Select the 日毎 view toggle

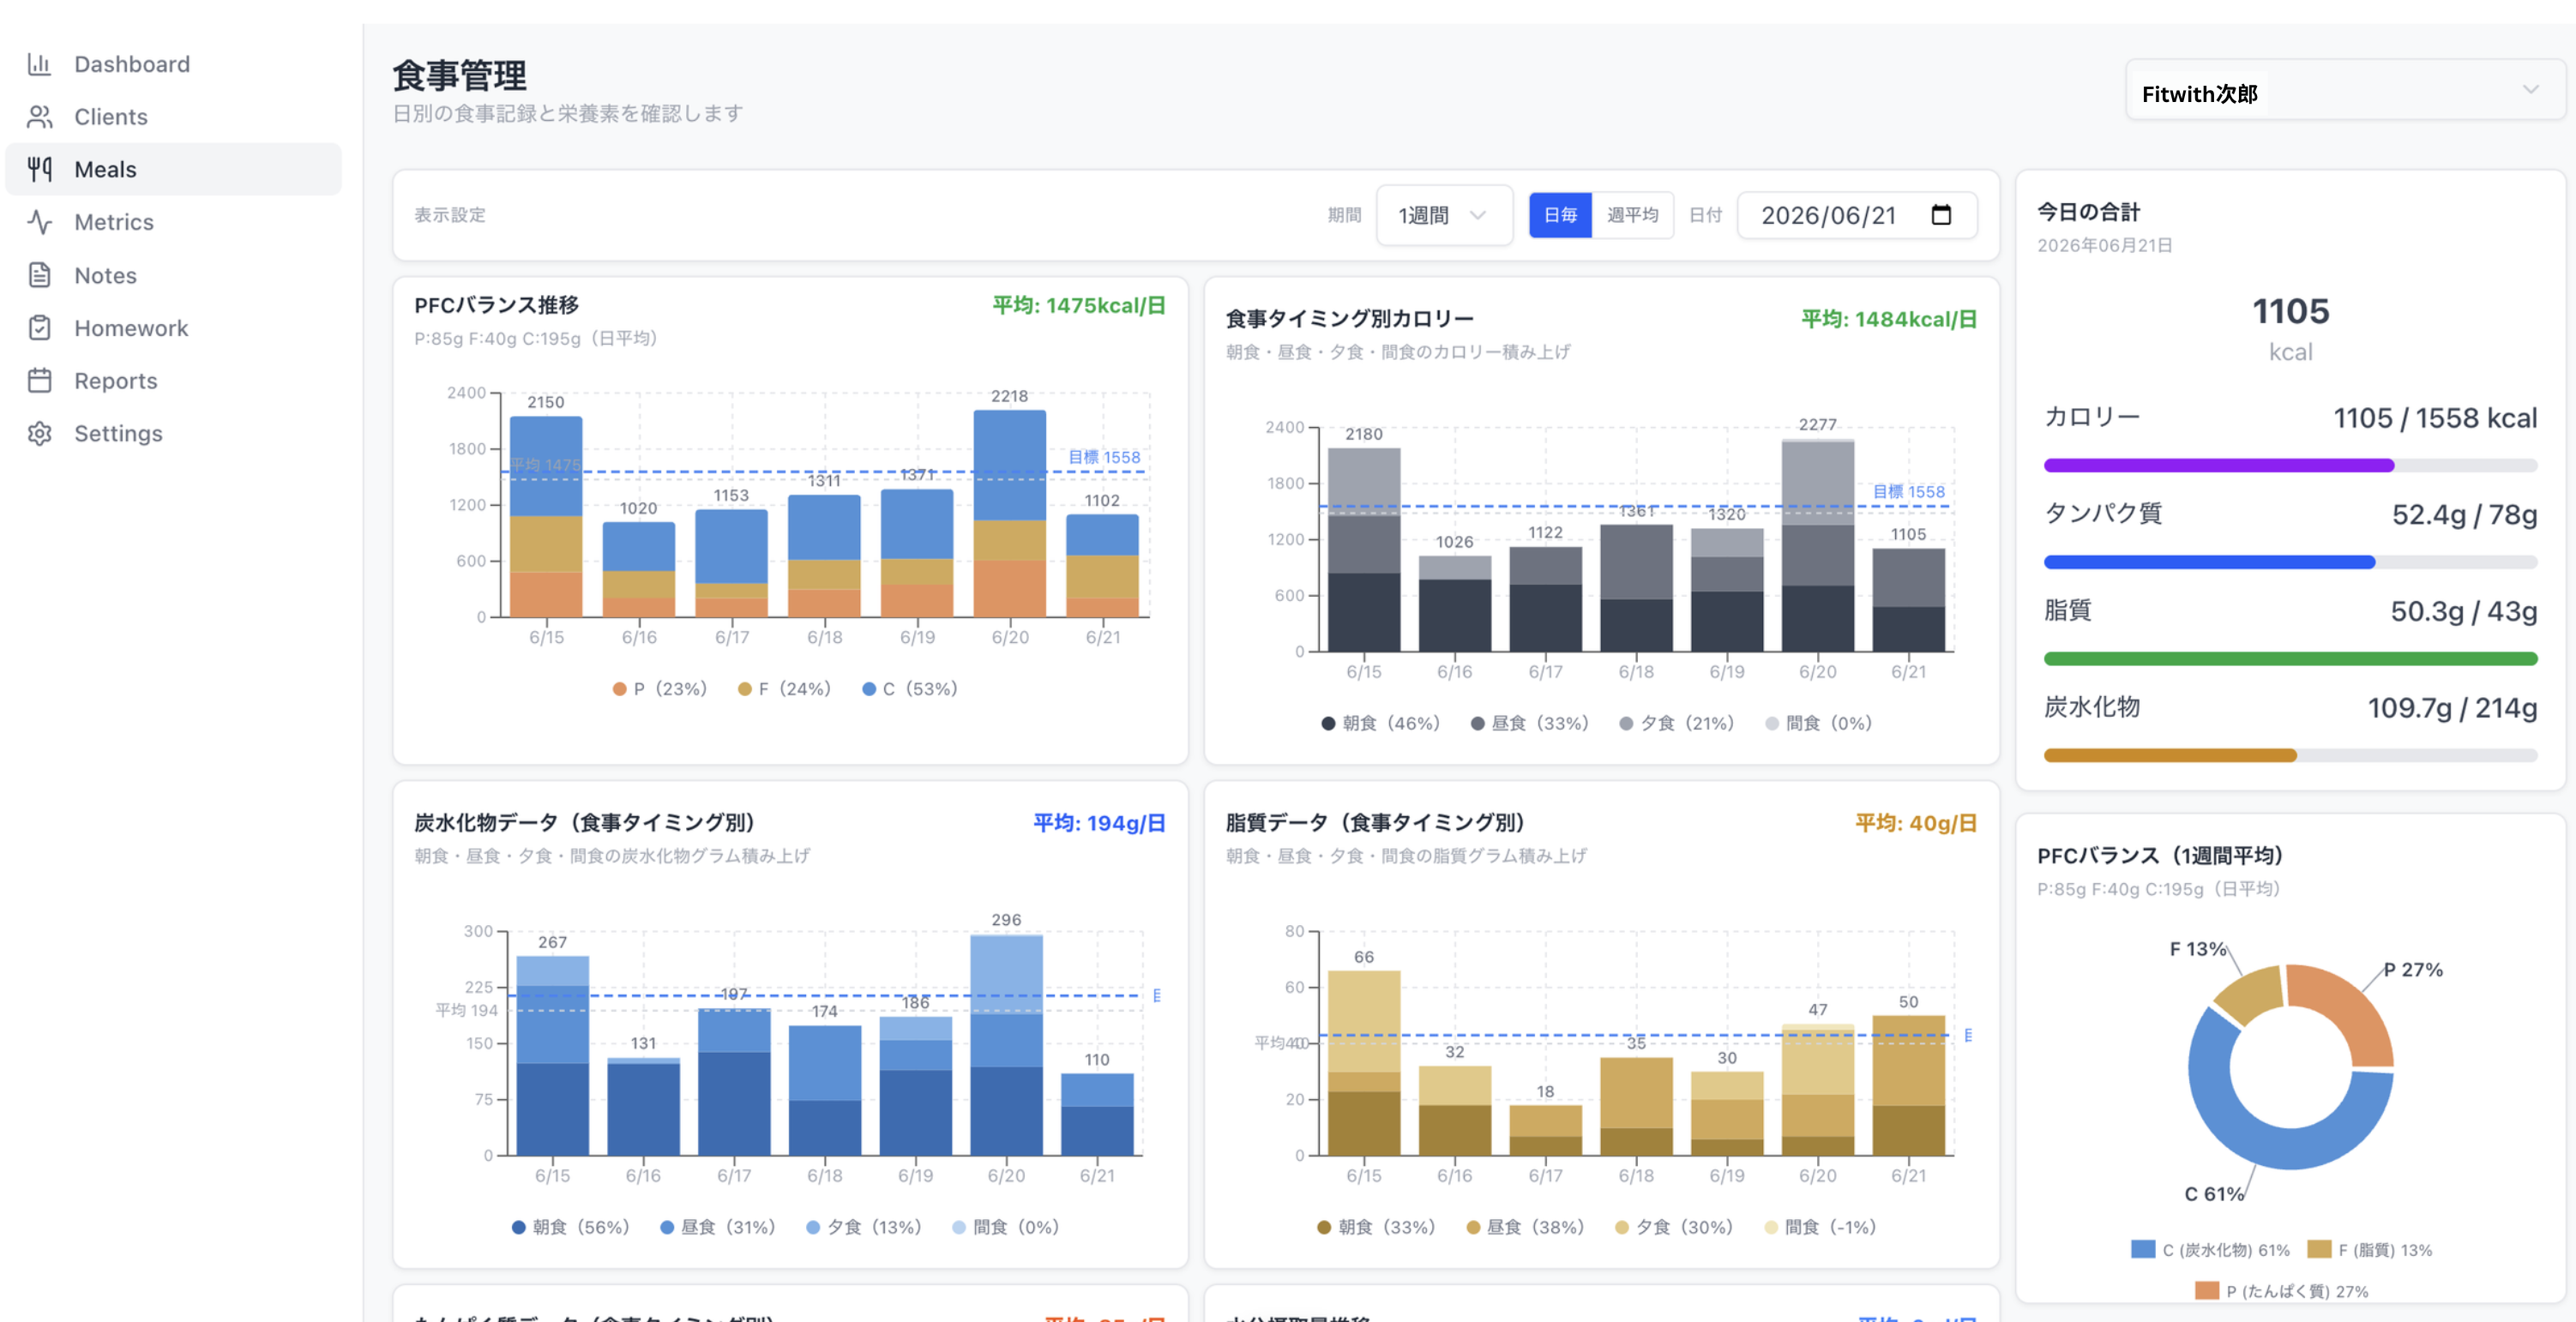coord(1560,215)
